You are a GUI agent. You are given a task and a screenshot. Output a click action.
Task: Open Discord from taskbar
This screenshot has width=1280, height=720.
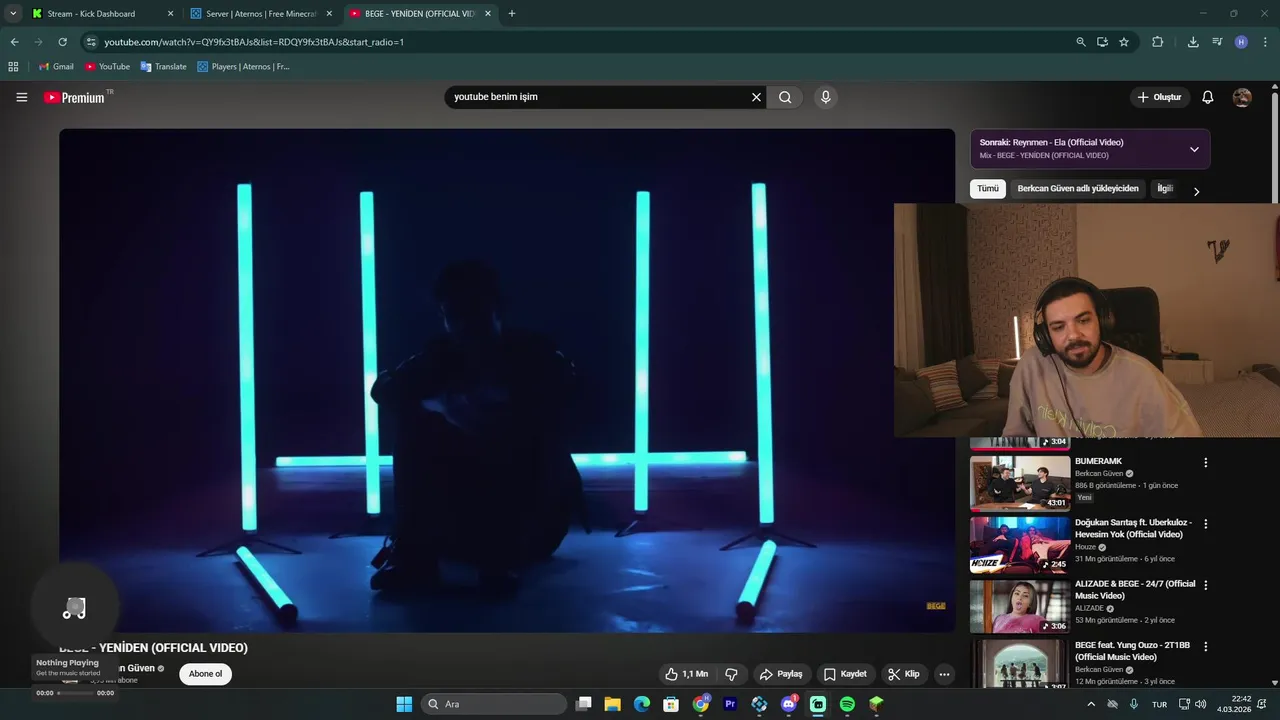[788, 704]
